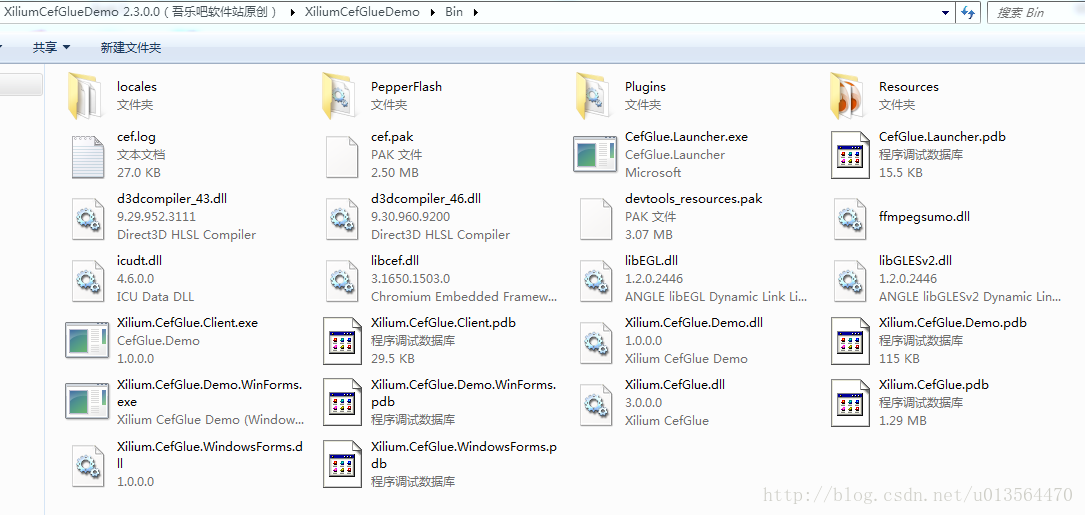Expand arrow after XiliumCefGlueDemo breadcrumb
This screenshot has height=515, width=1085.
point(432,12)
